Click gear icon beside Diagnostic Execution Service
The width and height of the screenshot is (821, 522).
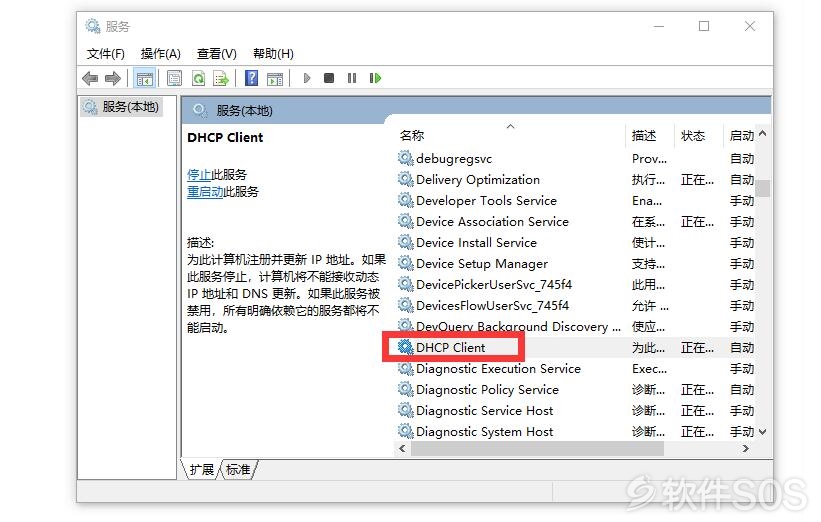point(405,368)
